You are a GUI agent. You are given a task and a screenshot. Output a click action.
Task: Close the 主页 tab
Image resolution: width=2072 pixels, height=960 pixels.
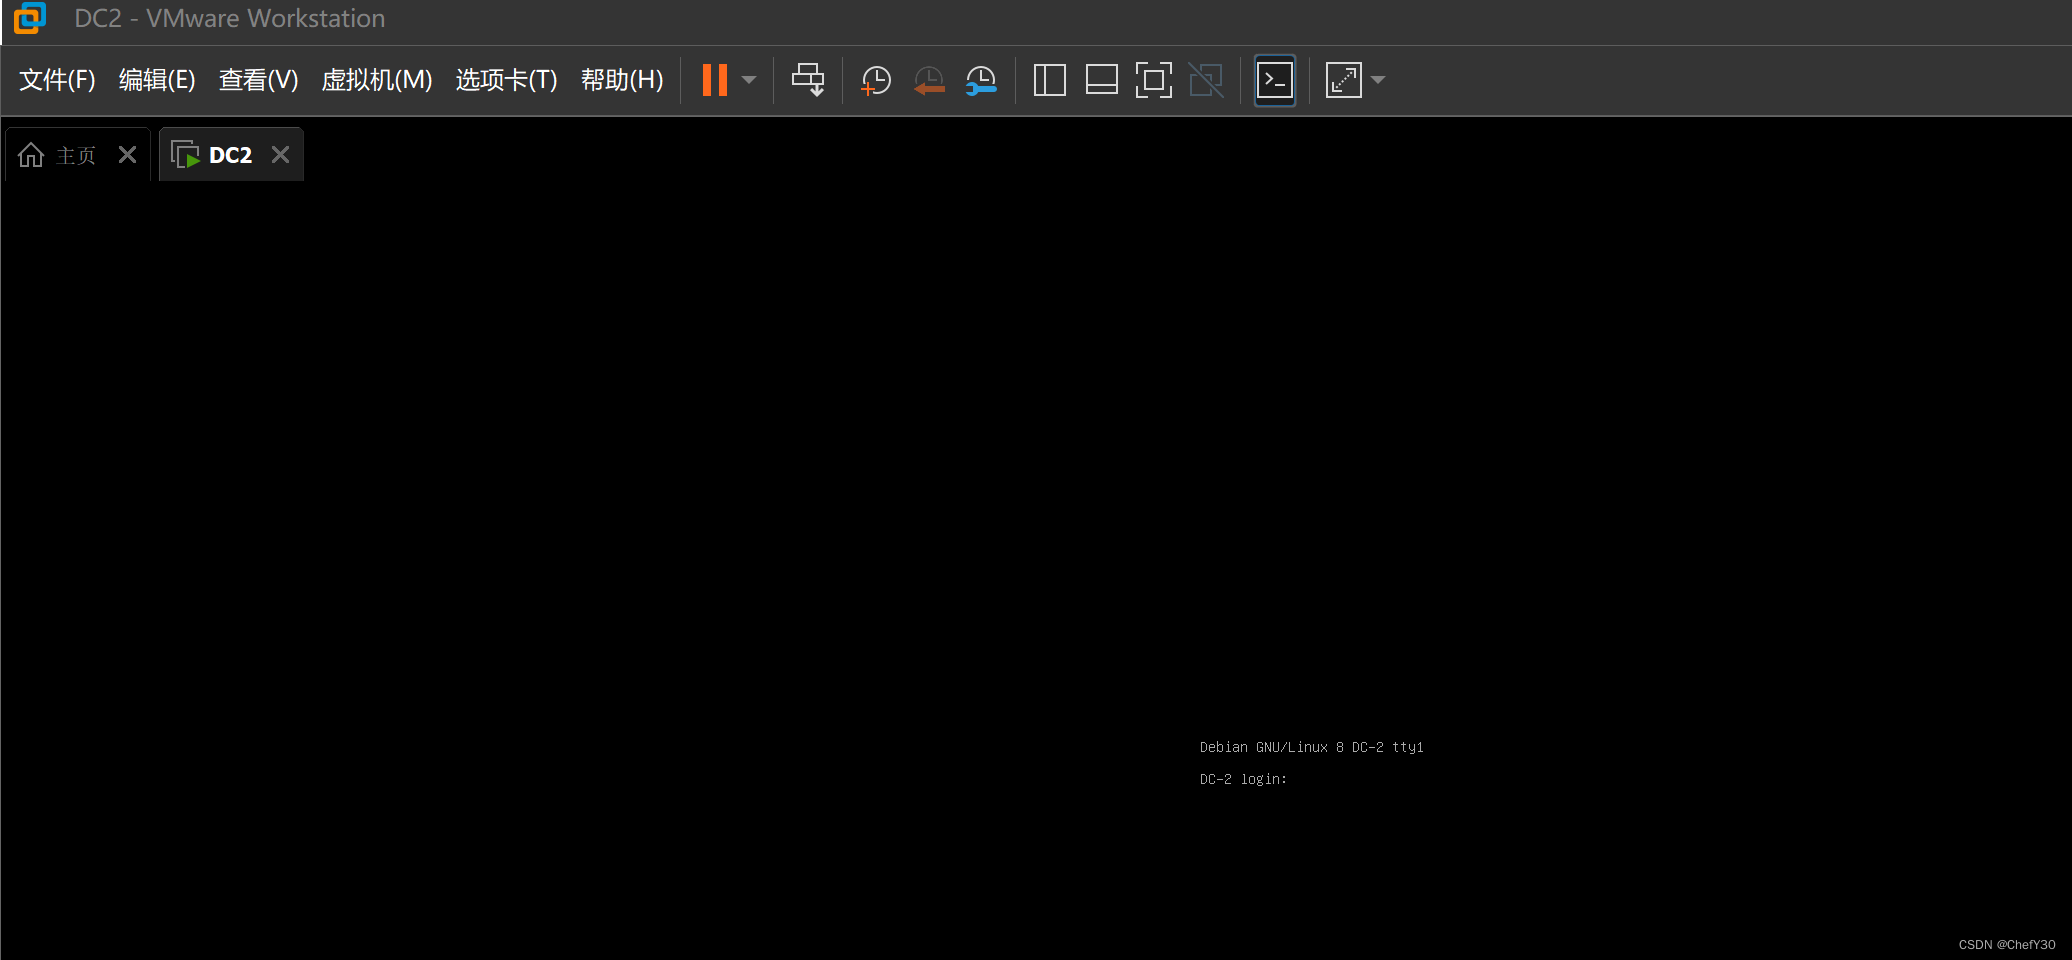(x=127, y=155)
